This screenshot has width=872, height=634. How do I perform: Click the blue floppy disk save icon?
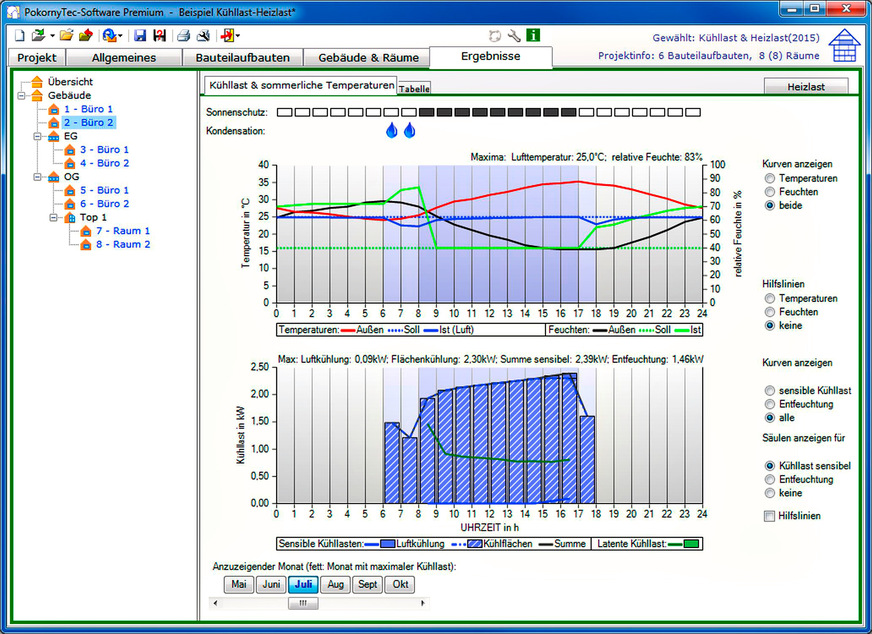[140, 35]
